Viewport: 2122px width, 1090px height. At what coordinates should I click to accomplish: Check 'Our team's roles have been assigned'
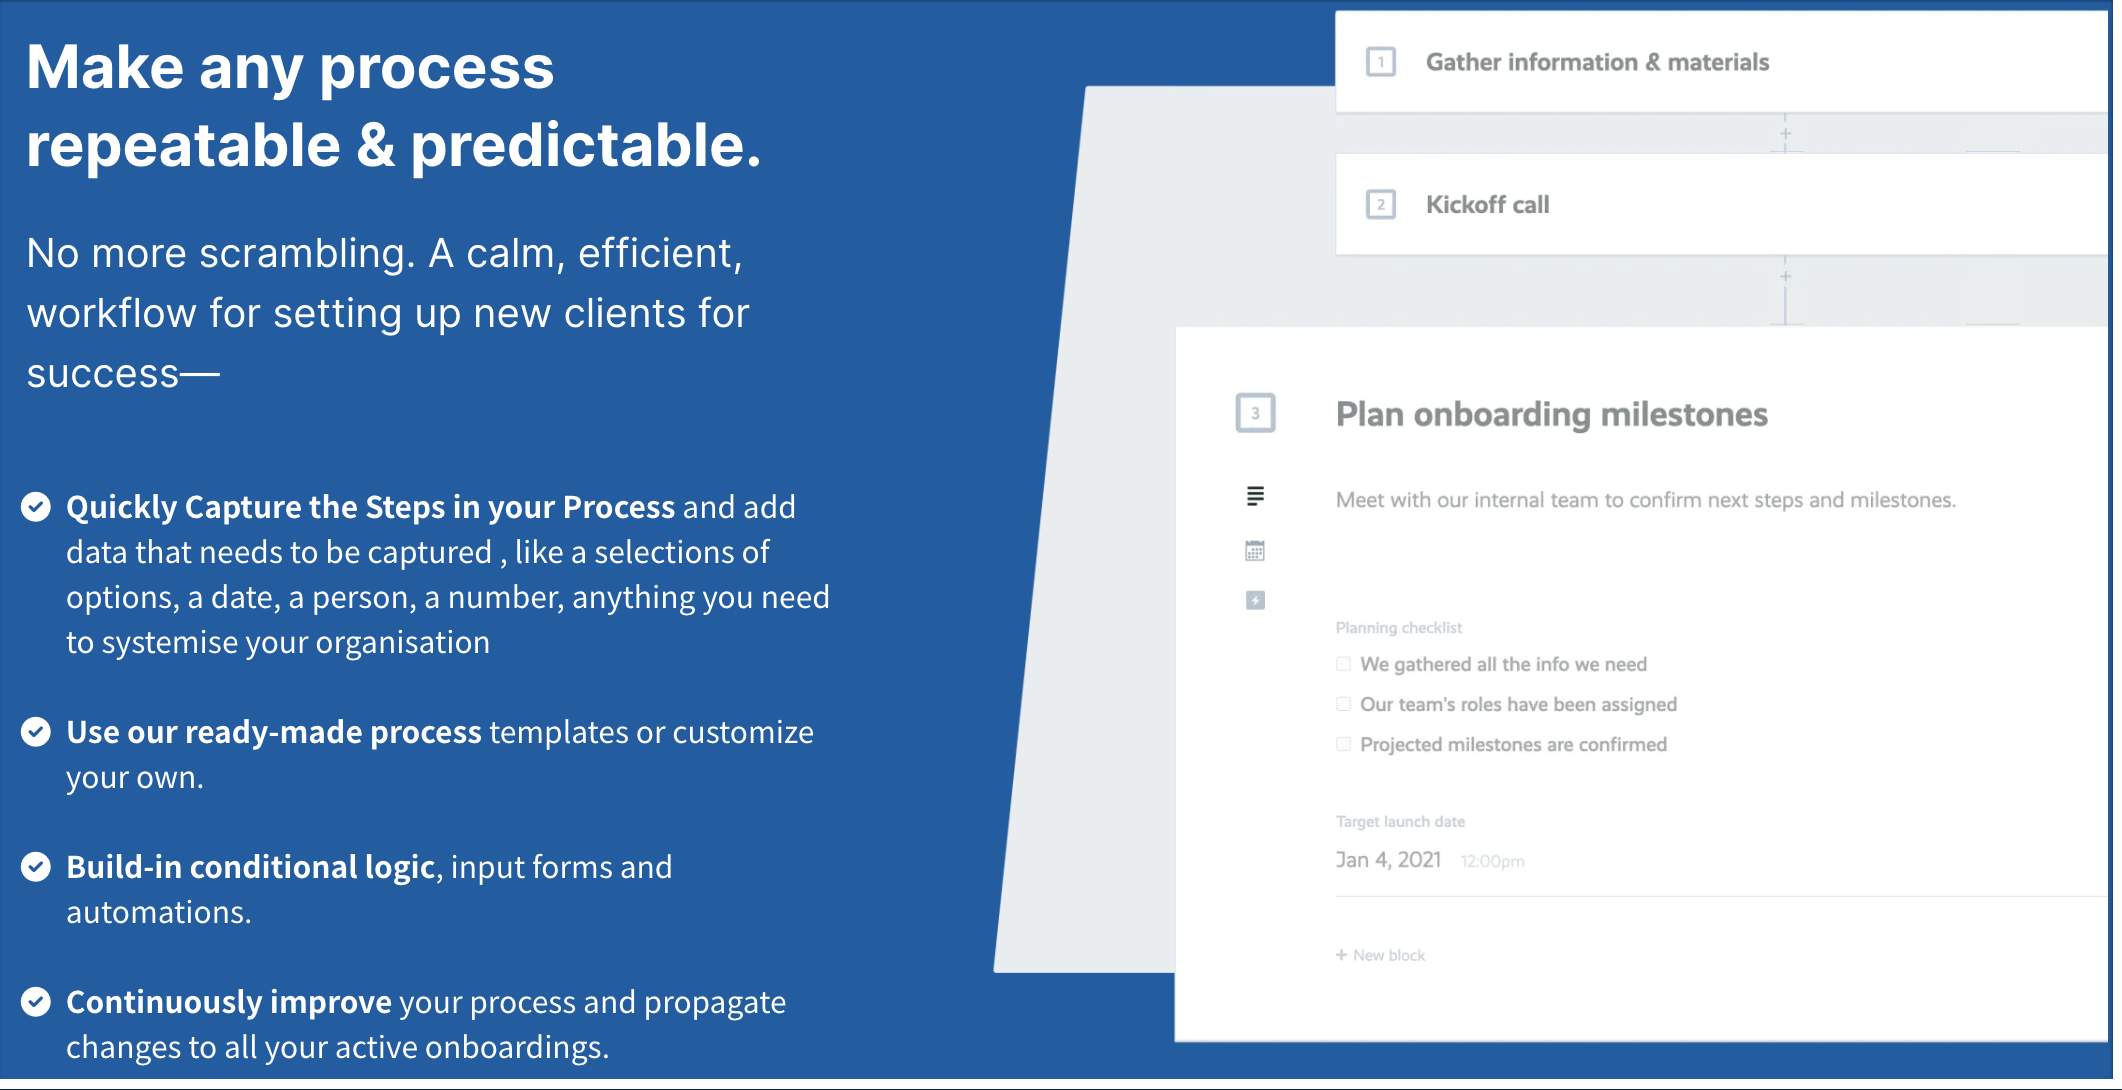pos(1342,703)
